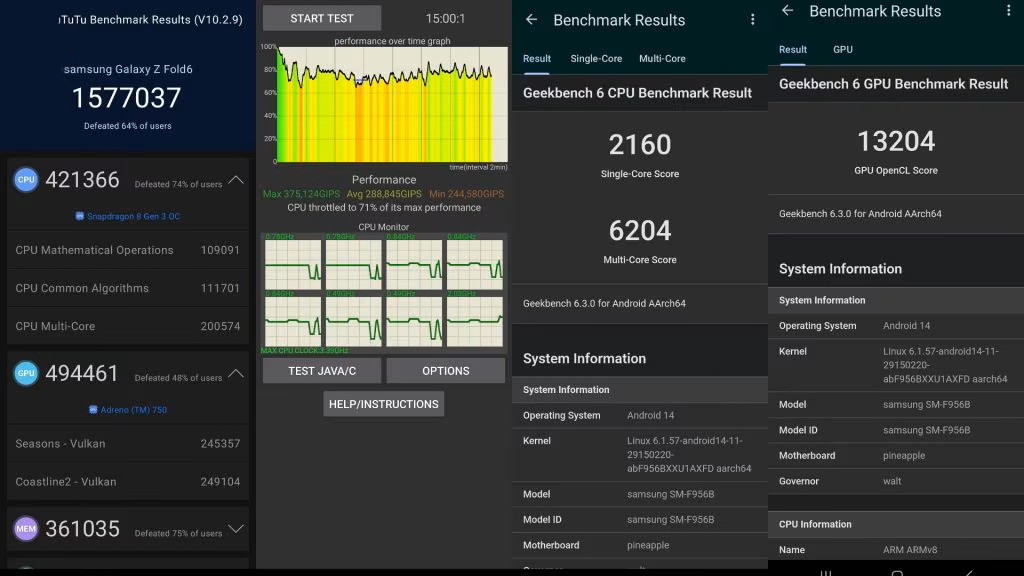Click the performance over time graph

390,105
